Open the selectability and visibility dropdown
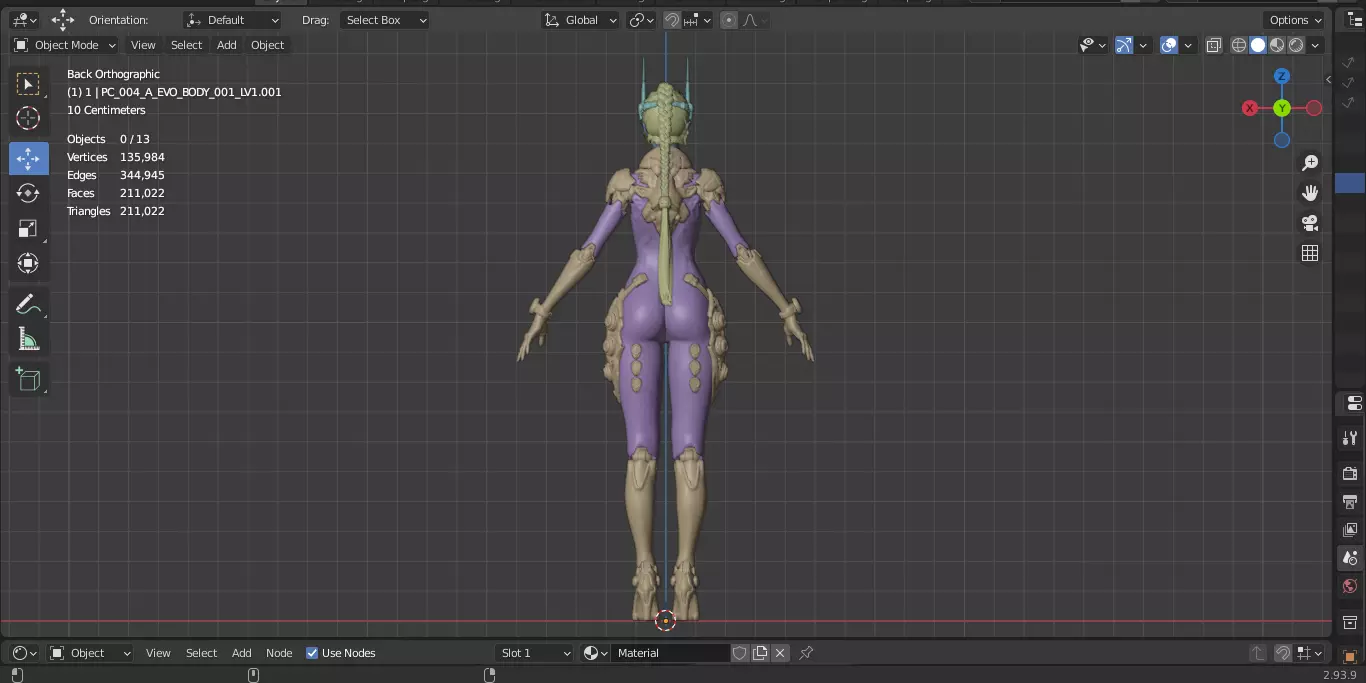This screenshot has height=683, width=1366. 1093,45
